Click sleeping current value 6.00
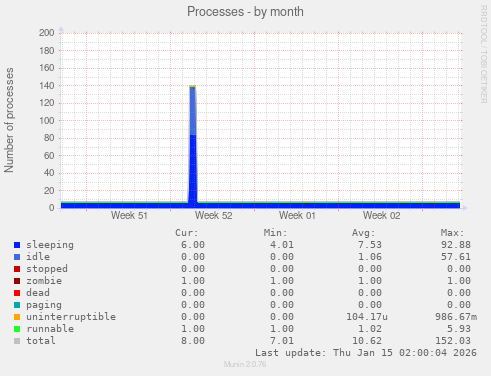This screenshot has height=376, width=491. [193, 245]
